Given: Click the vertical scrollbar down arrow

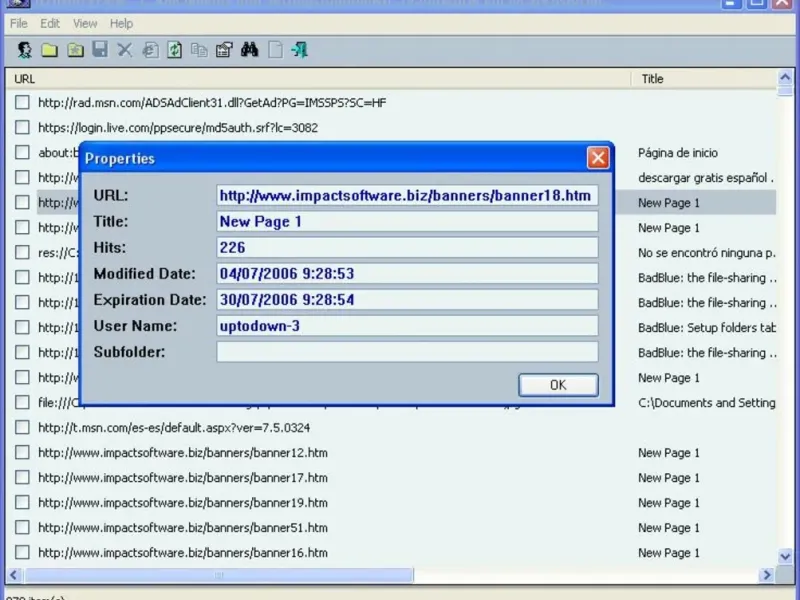Looking at the screenshot, I should click(x=785, y=556).
